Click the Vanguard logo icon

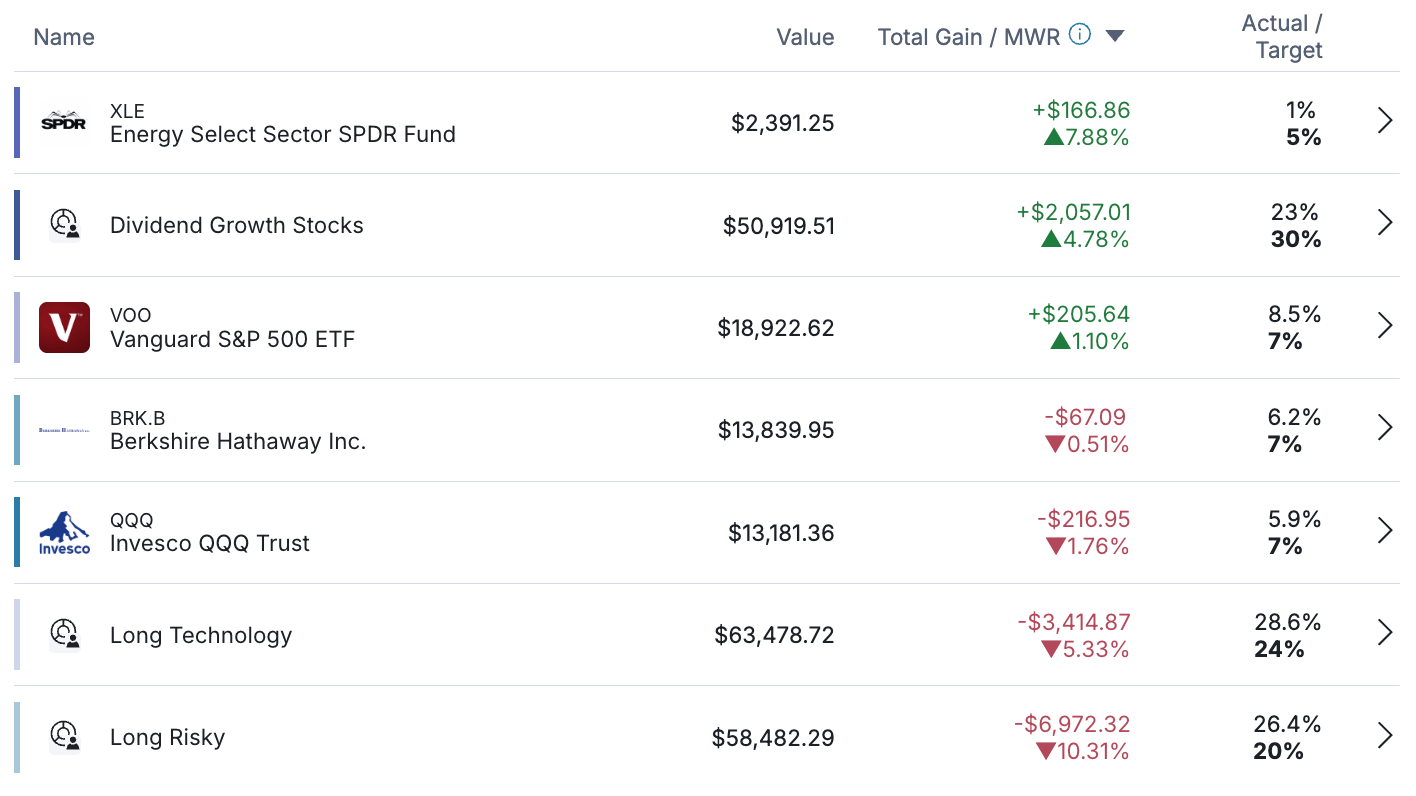(64, 327)
